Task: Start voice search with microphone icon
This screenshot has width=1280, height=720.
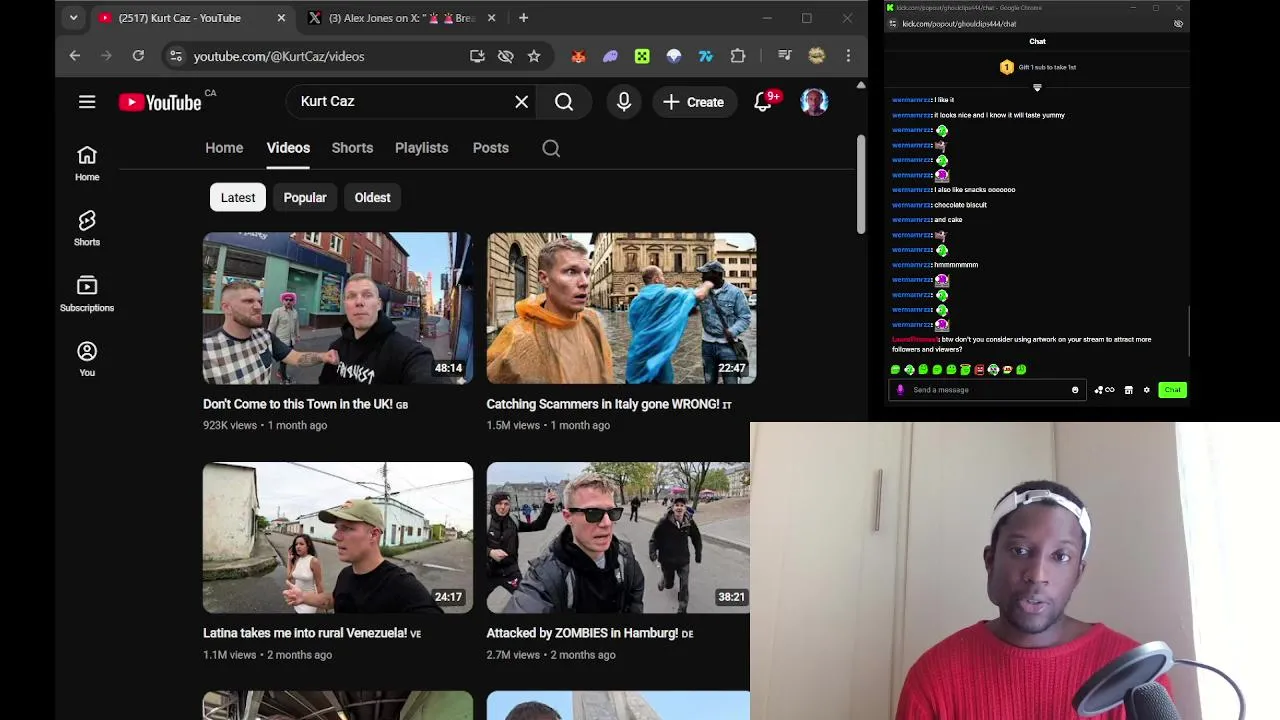Action: pos(624,102)
